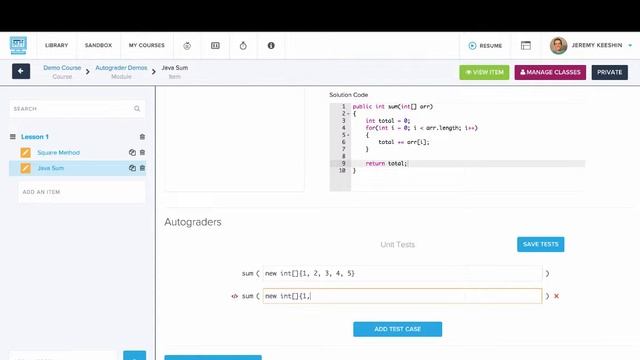Open the Demo Course breadcrumb link
The image size is (640, 360).
click(62, 68)
